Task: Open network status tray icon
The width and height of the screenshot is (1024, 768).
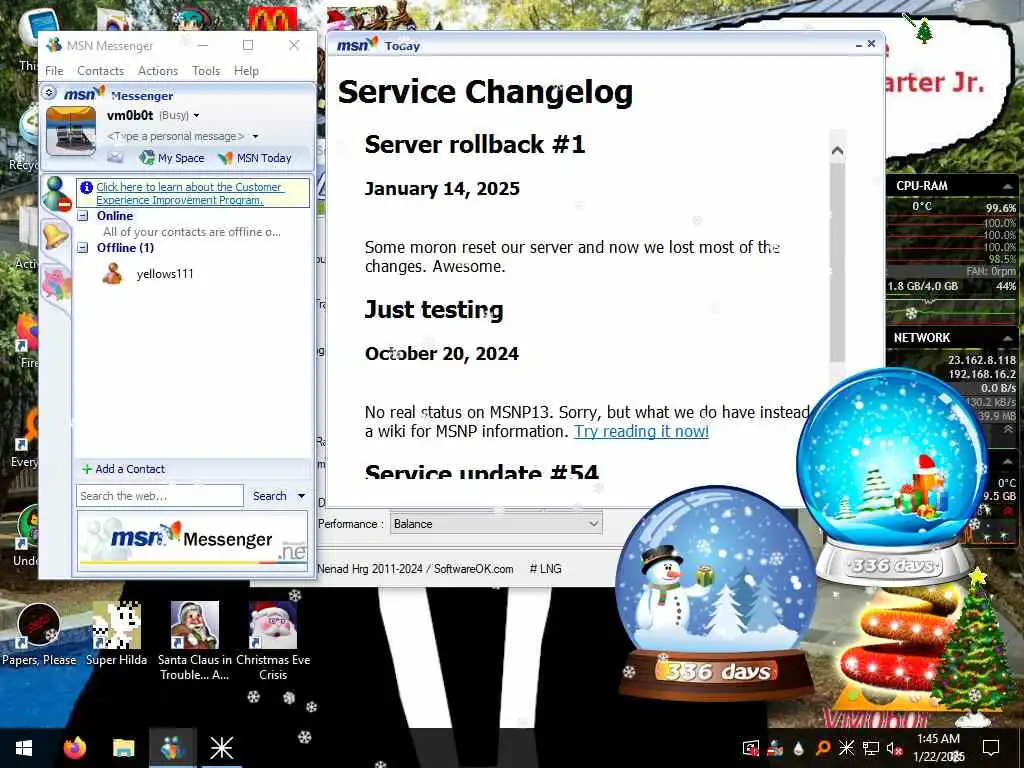Action: (x=871, y=748)
